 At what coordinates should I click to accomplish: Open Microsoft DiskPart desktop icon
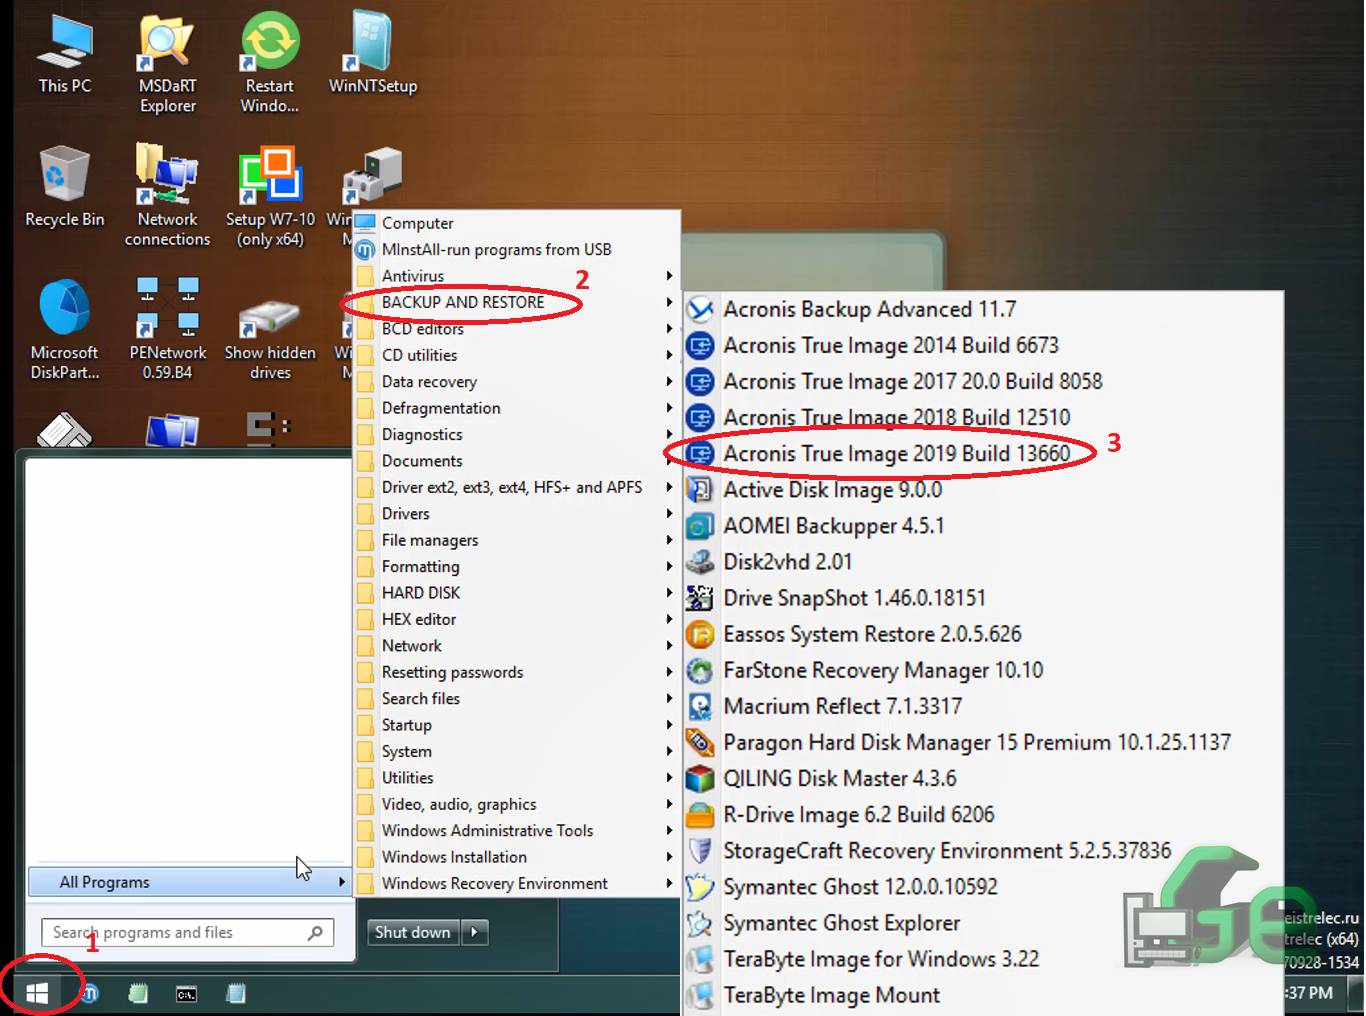(x=65, y=330)
